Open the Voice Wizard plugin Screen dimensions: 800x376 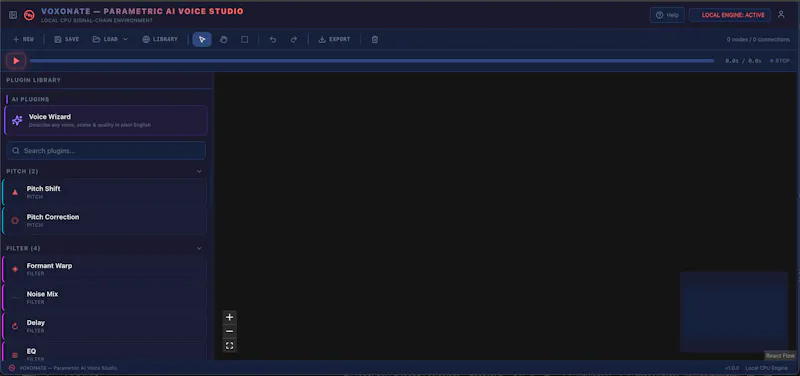106,120
